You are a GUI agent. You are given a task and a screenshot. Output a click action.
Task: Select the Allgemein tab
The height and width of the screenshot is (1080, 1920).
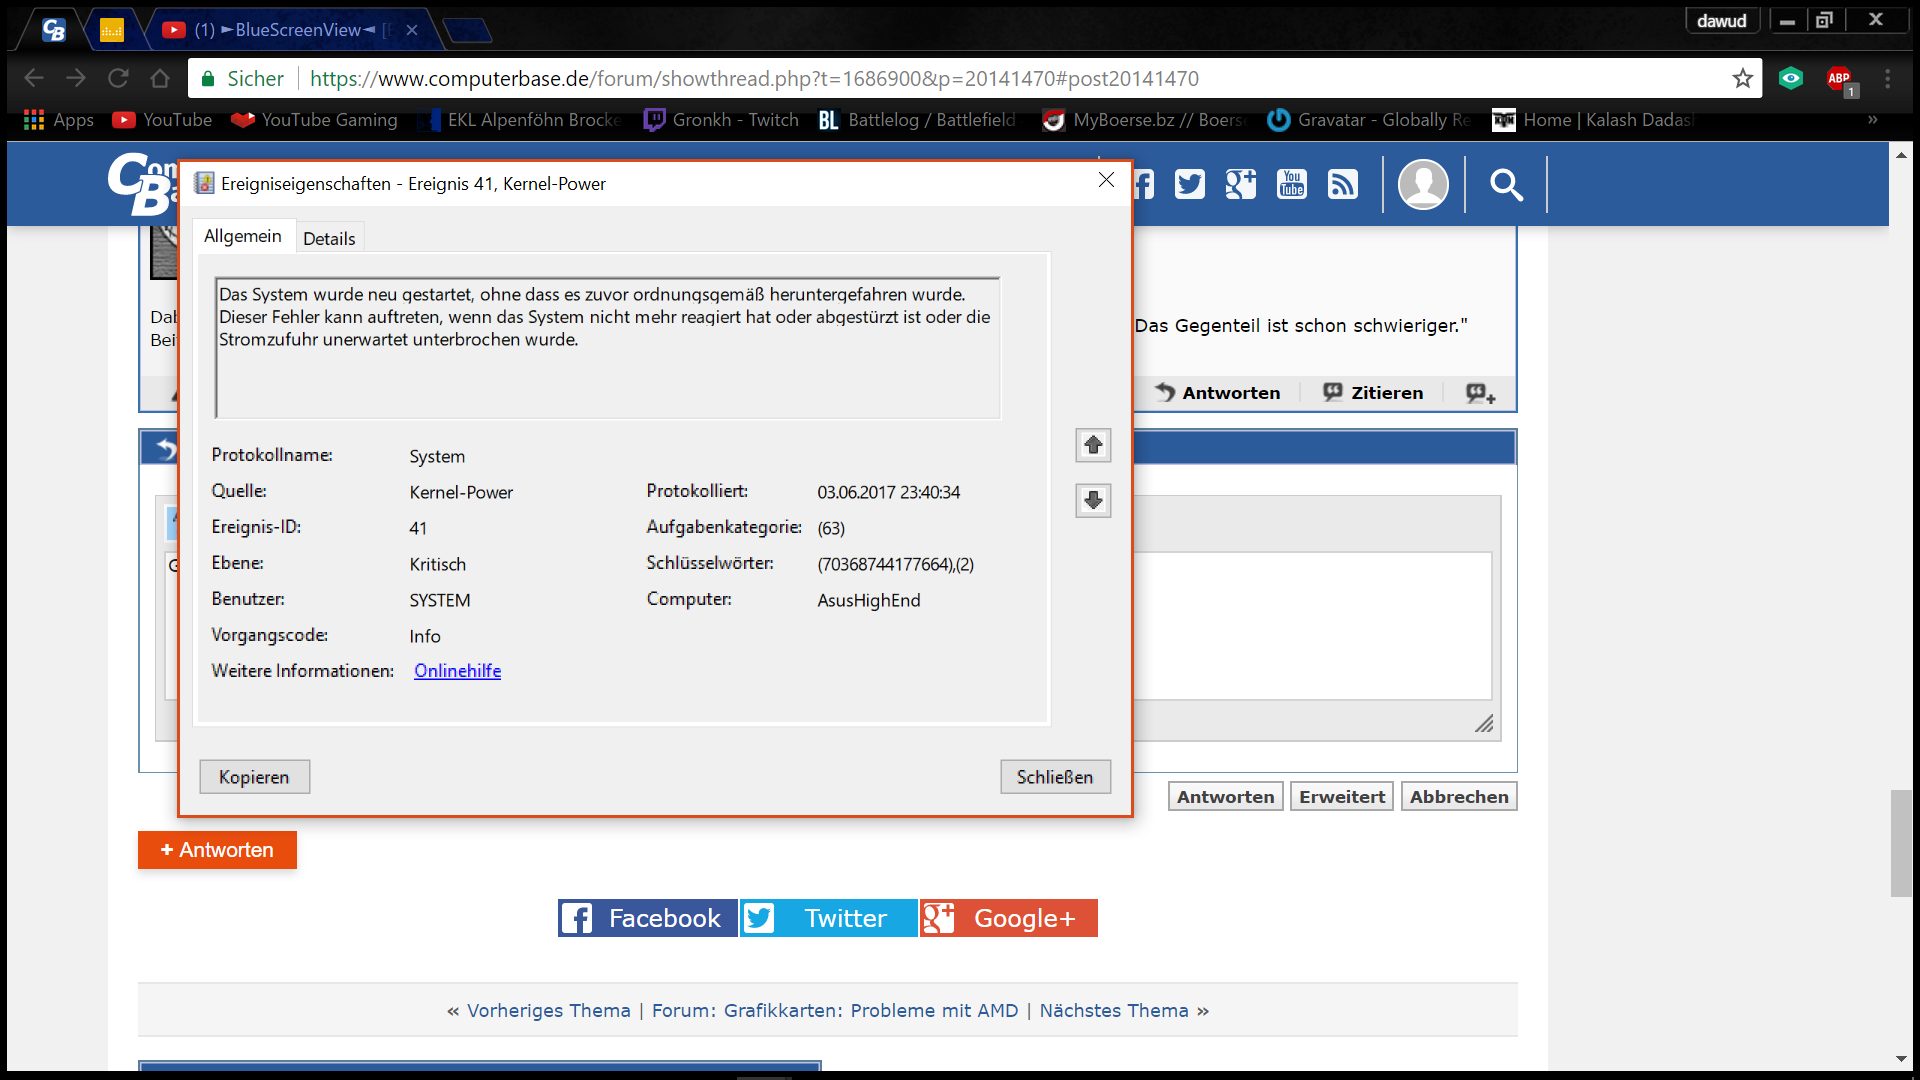coord(243,236)
